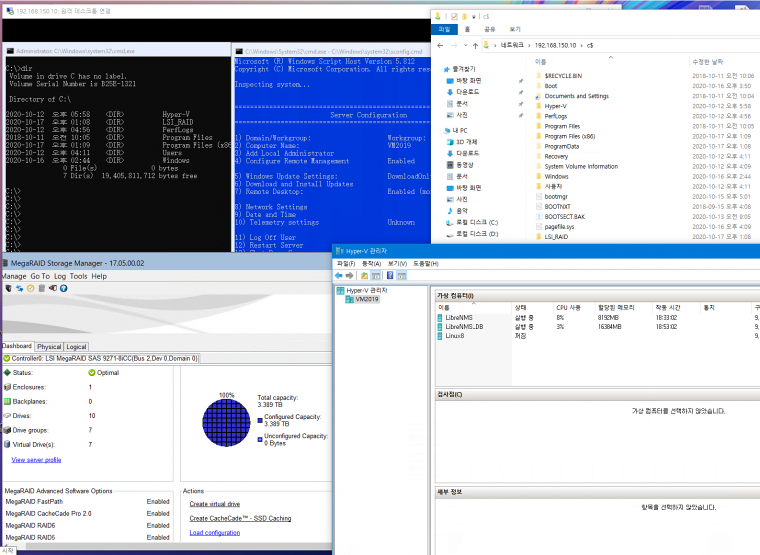Click the 즐겨찾기 quick access entry
This screenshot has width=760, height=555.
[x=464, y=69]
